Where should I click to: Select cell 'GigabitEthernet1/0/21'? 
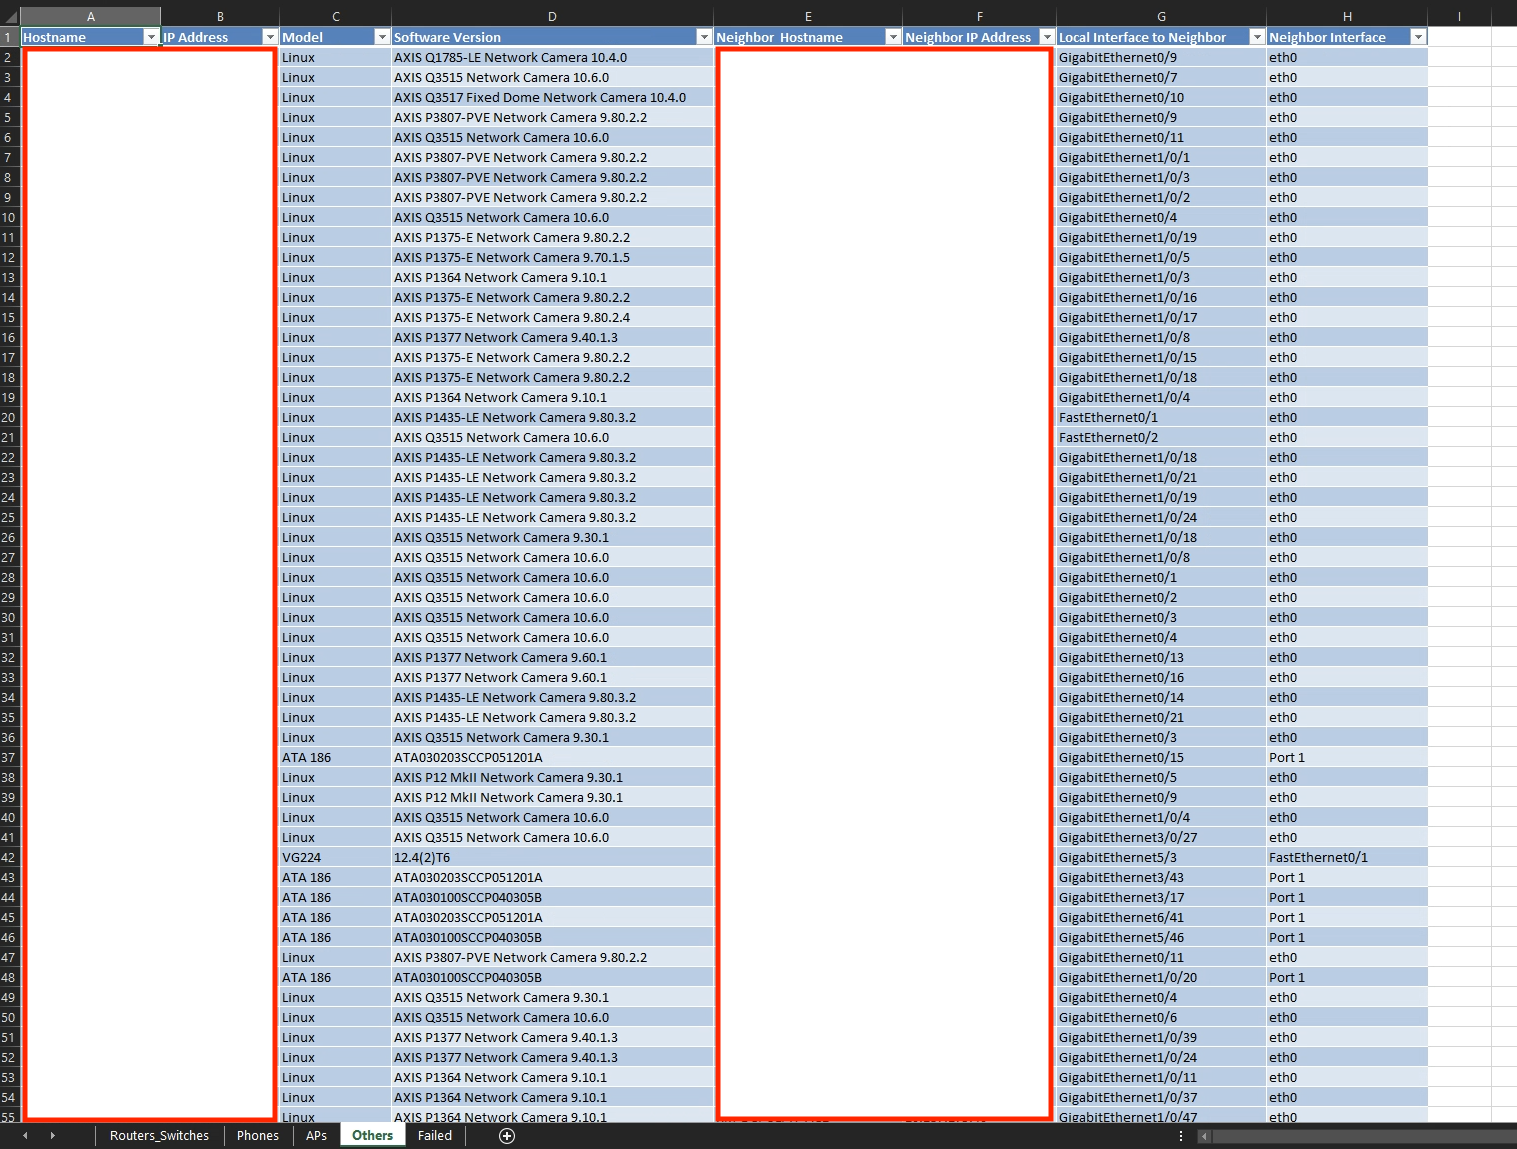(1161, 477)
